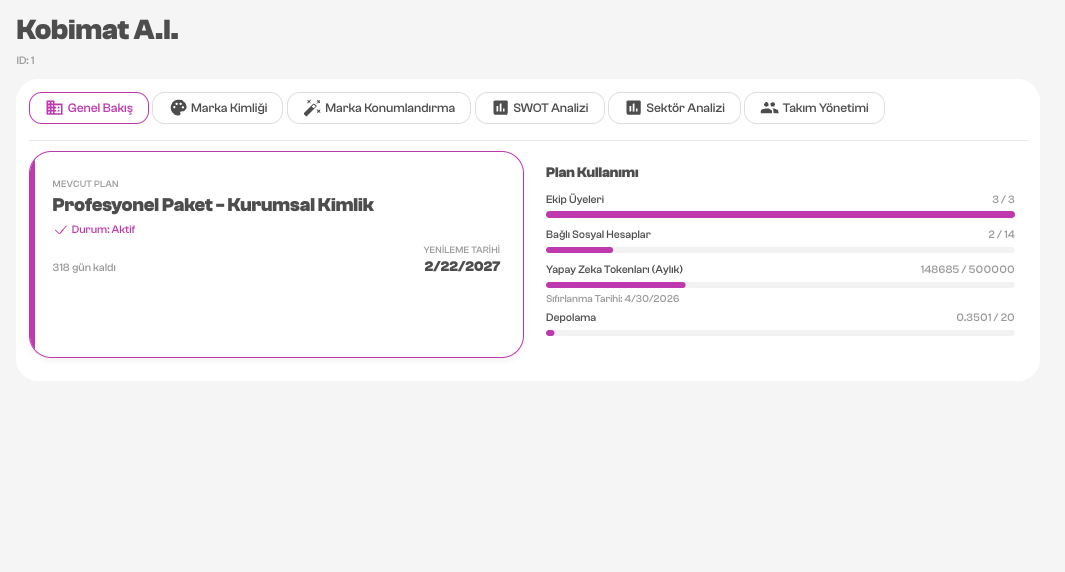Click the MEVCUT PLAN label

pyautogui.click(x=86, y=184)
